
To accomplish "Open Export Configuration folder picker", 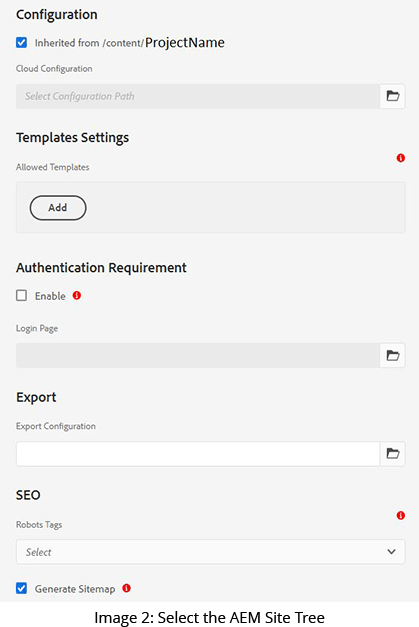I will [x=393, y=453].
